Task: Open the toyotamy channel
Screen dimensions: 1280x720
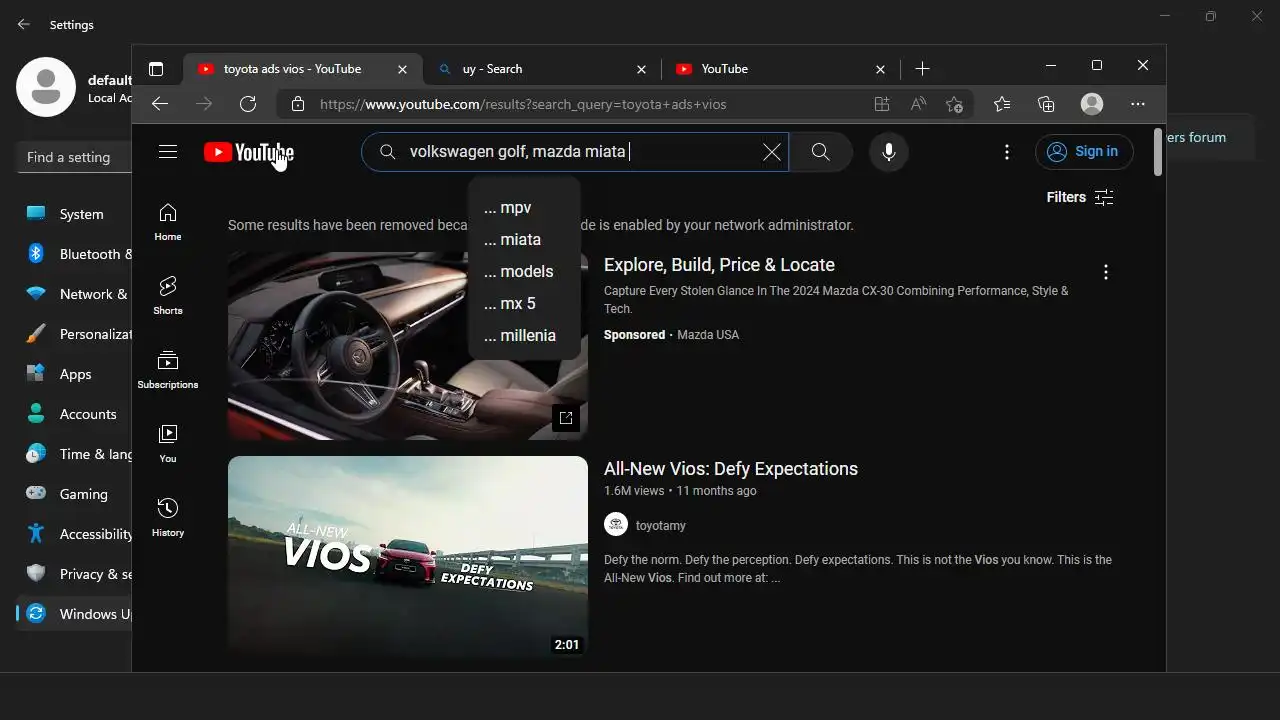Action: click(x=660, y=526)
